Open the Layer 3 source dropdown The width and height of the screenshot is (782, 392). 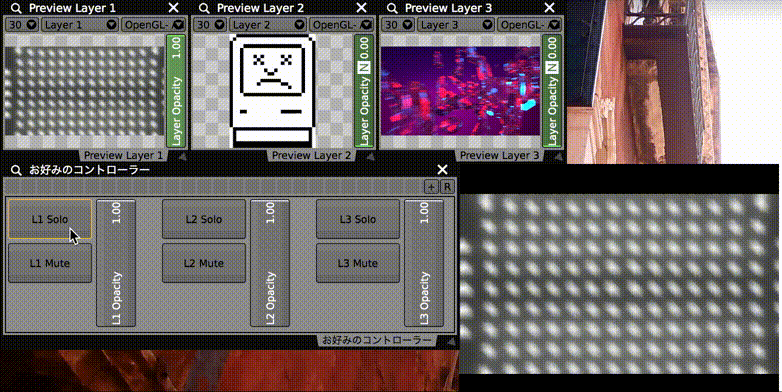pyautogui.click(x=455, y=25)
